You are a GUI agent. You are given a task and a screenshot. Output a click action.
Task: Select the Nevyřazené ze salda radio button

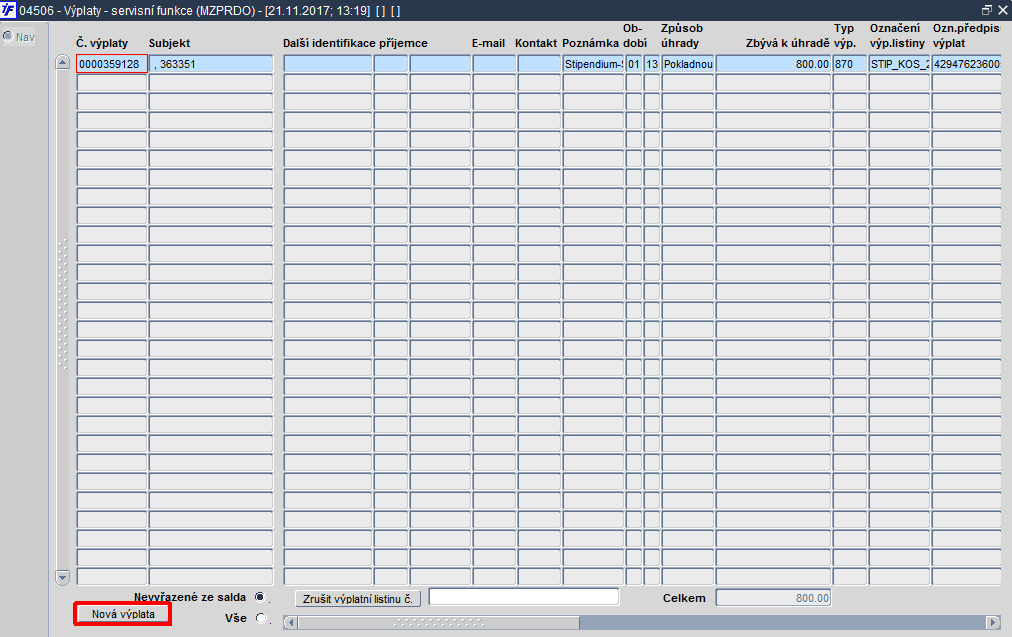(x=260, y=597)
